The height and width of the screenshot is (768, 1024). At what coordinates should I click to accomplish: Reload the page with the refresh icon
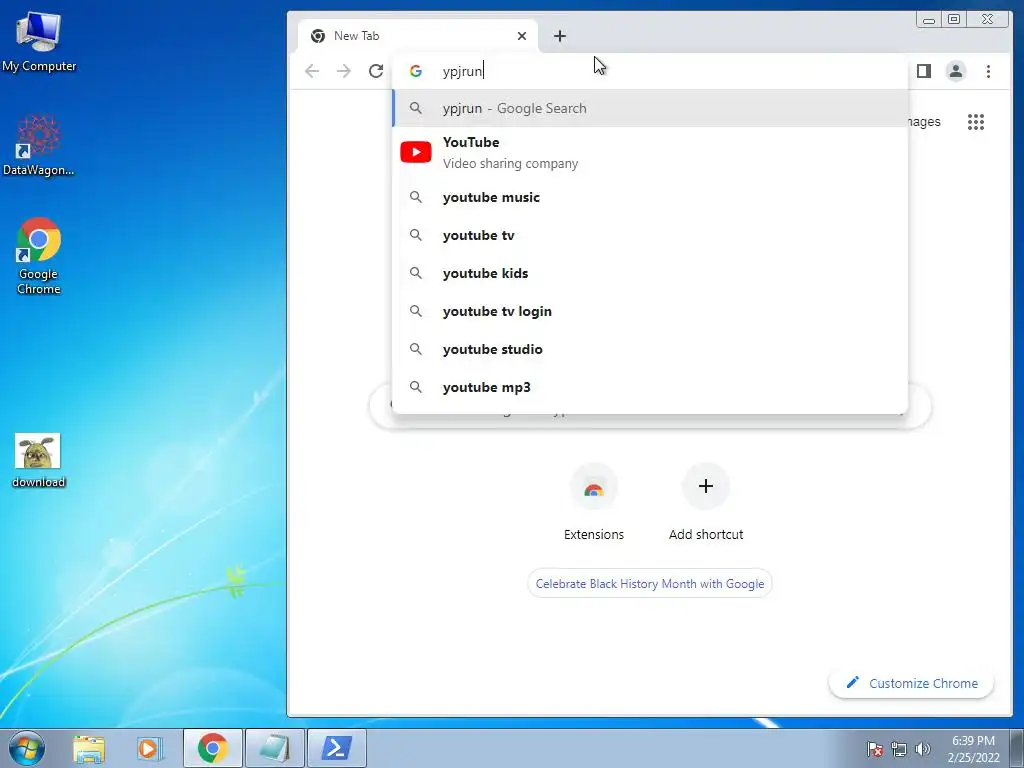376,71
